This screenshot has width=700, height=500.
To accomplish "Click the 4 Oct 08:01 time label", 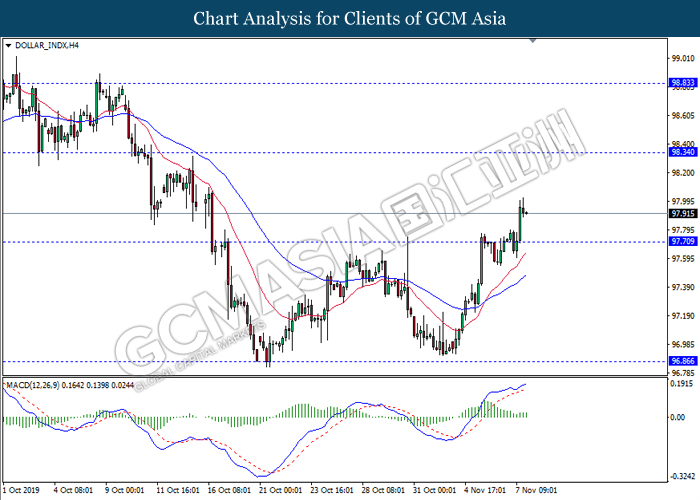I will [73, 490].
